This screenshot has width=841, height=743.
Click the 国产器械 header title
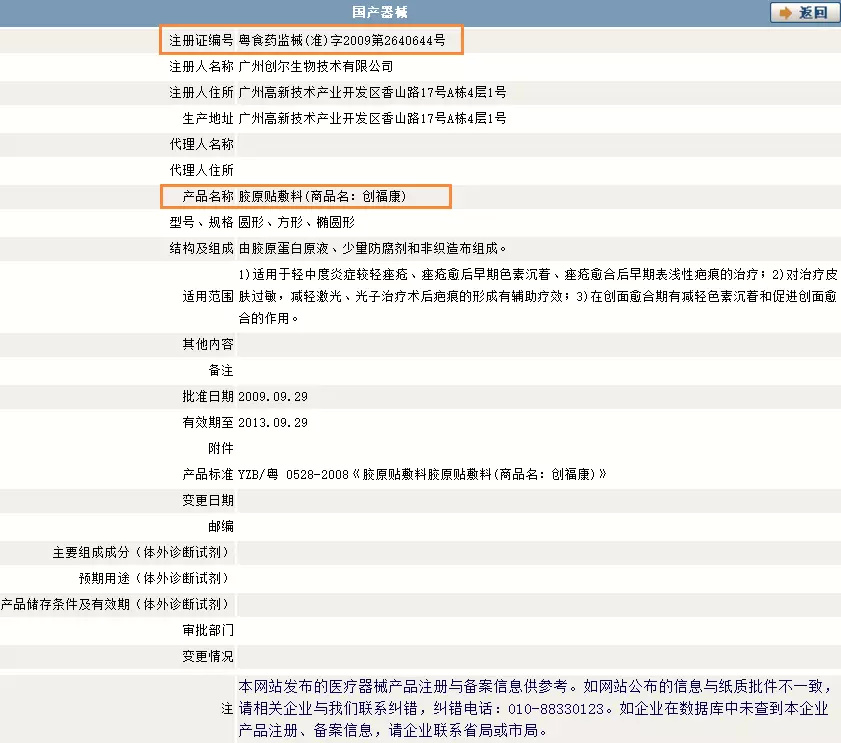tap(380, 12)
